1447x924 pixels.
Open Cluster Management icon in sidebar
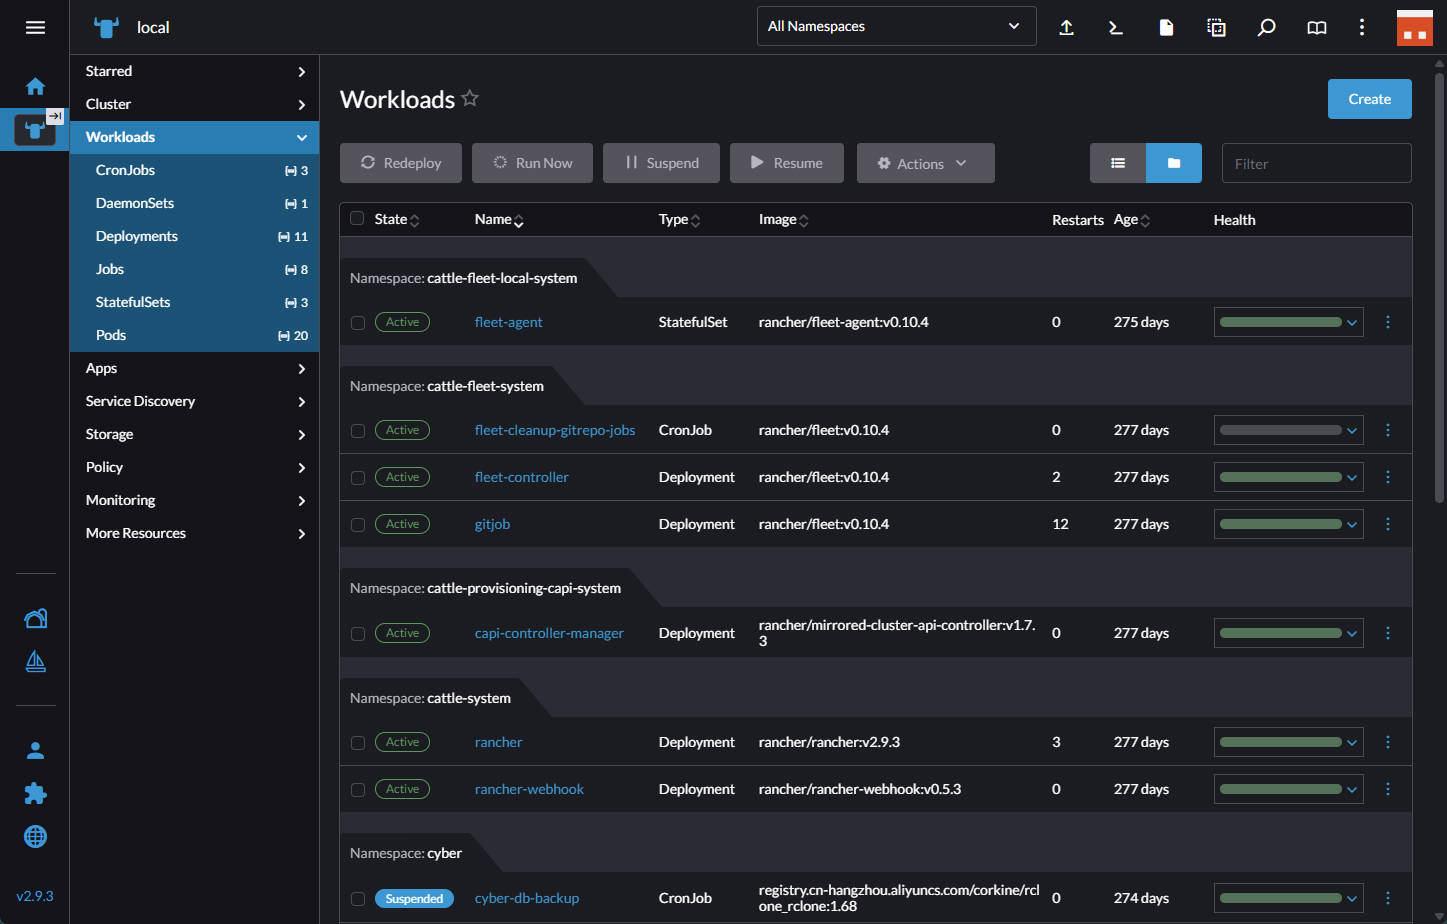pos(35,618)
